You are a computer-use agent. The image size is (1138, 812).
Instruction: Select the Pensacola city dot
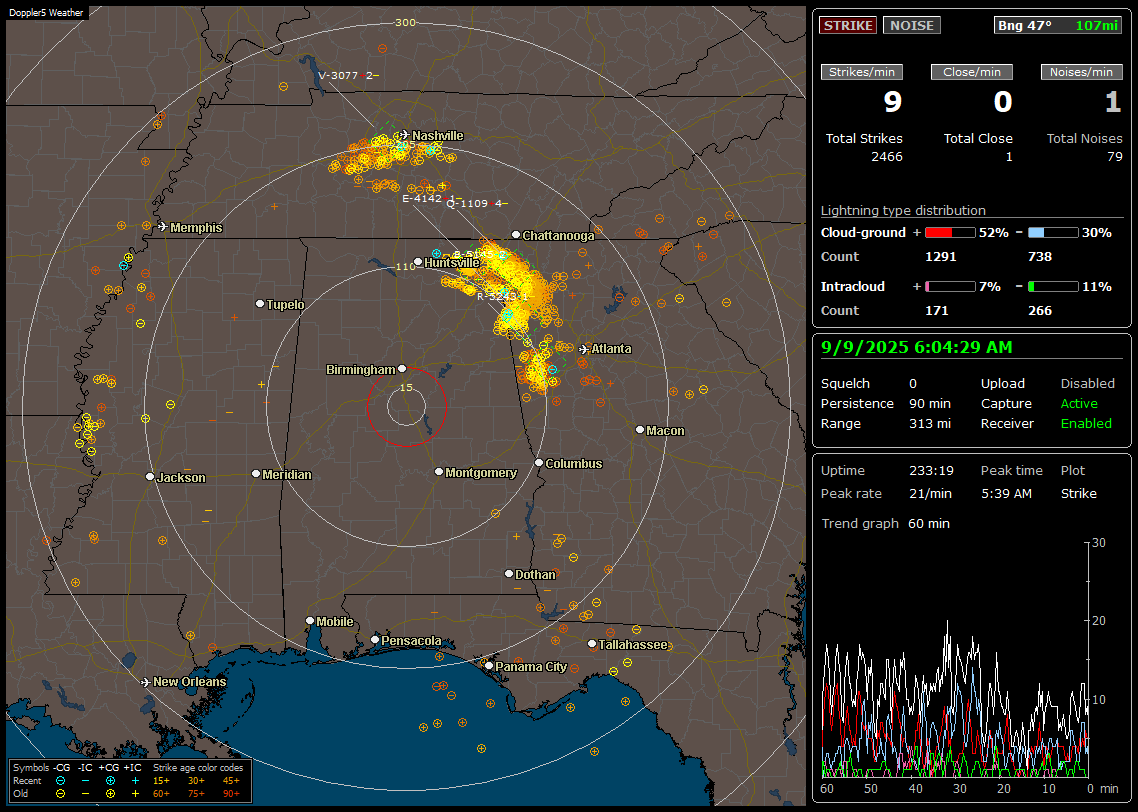click(x=374, y=639)
